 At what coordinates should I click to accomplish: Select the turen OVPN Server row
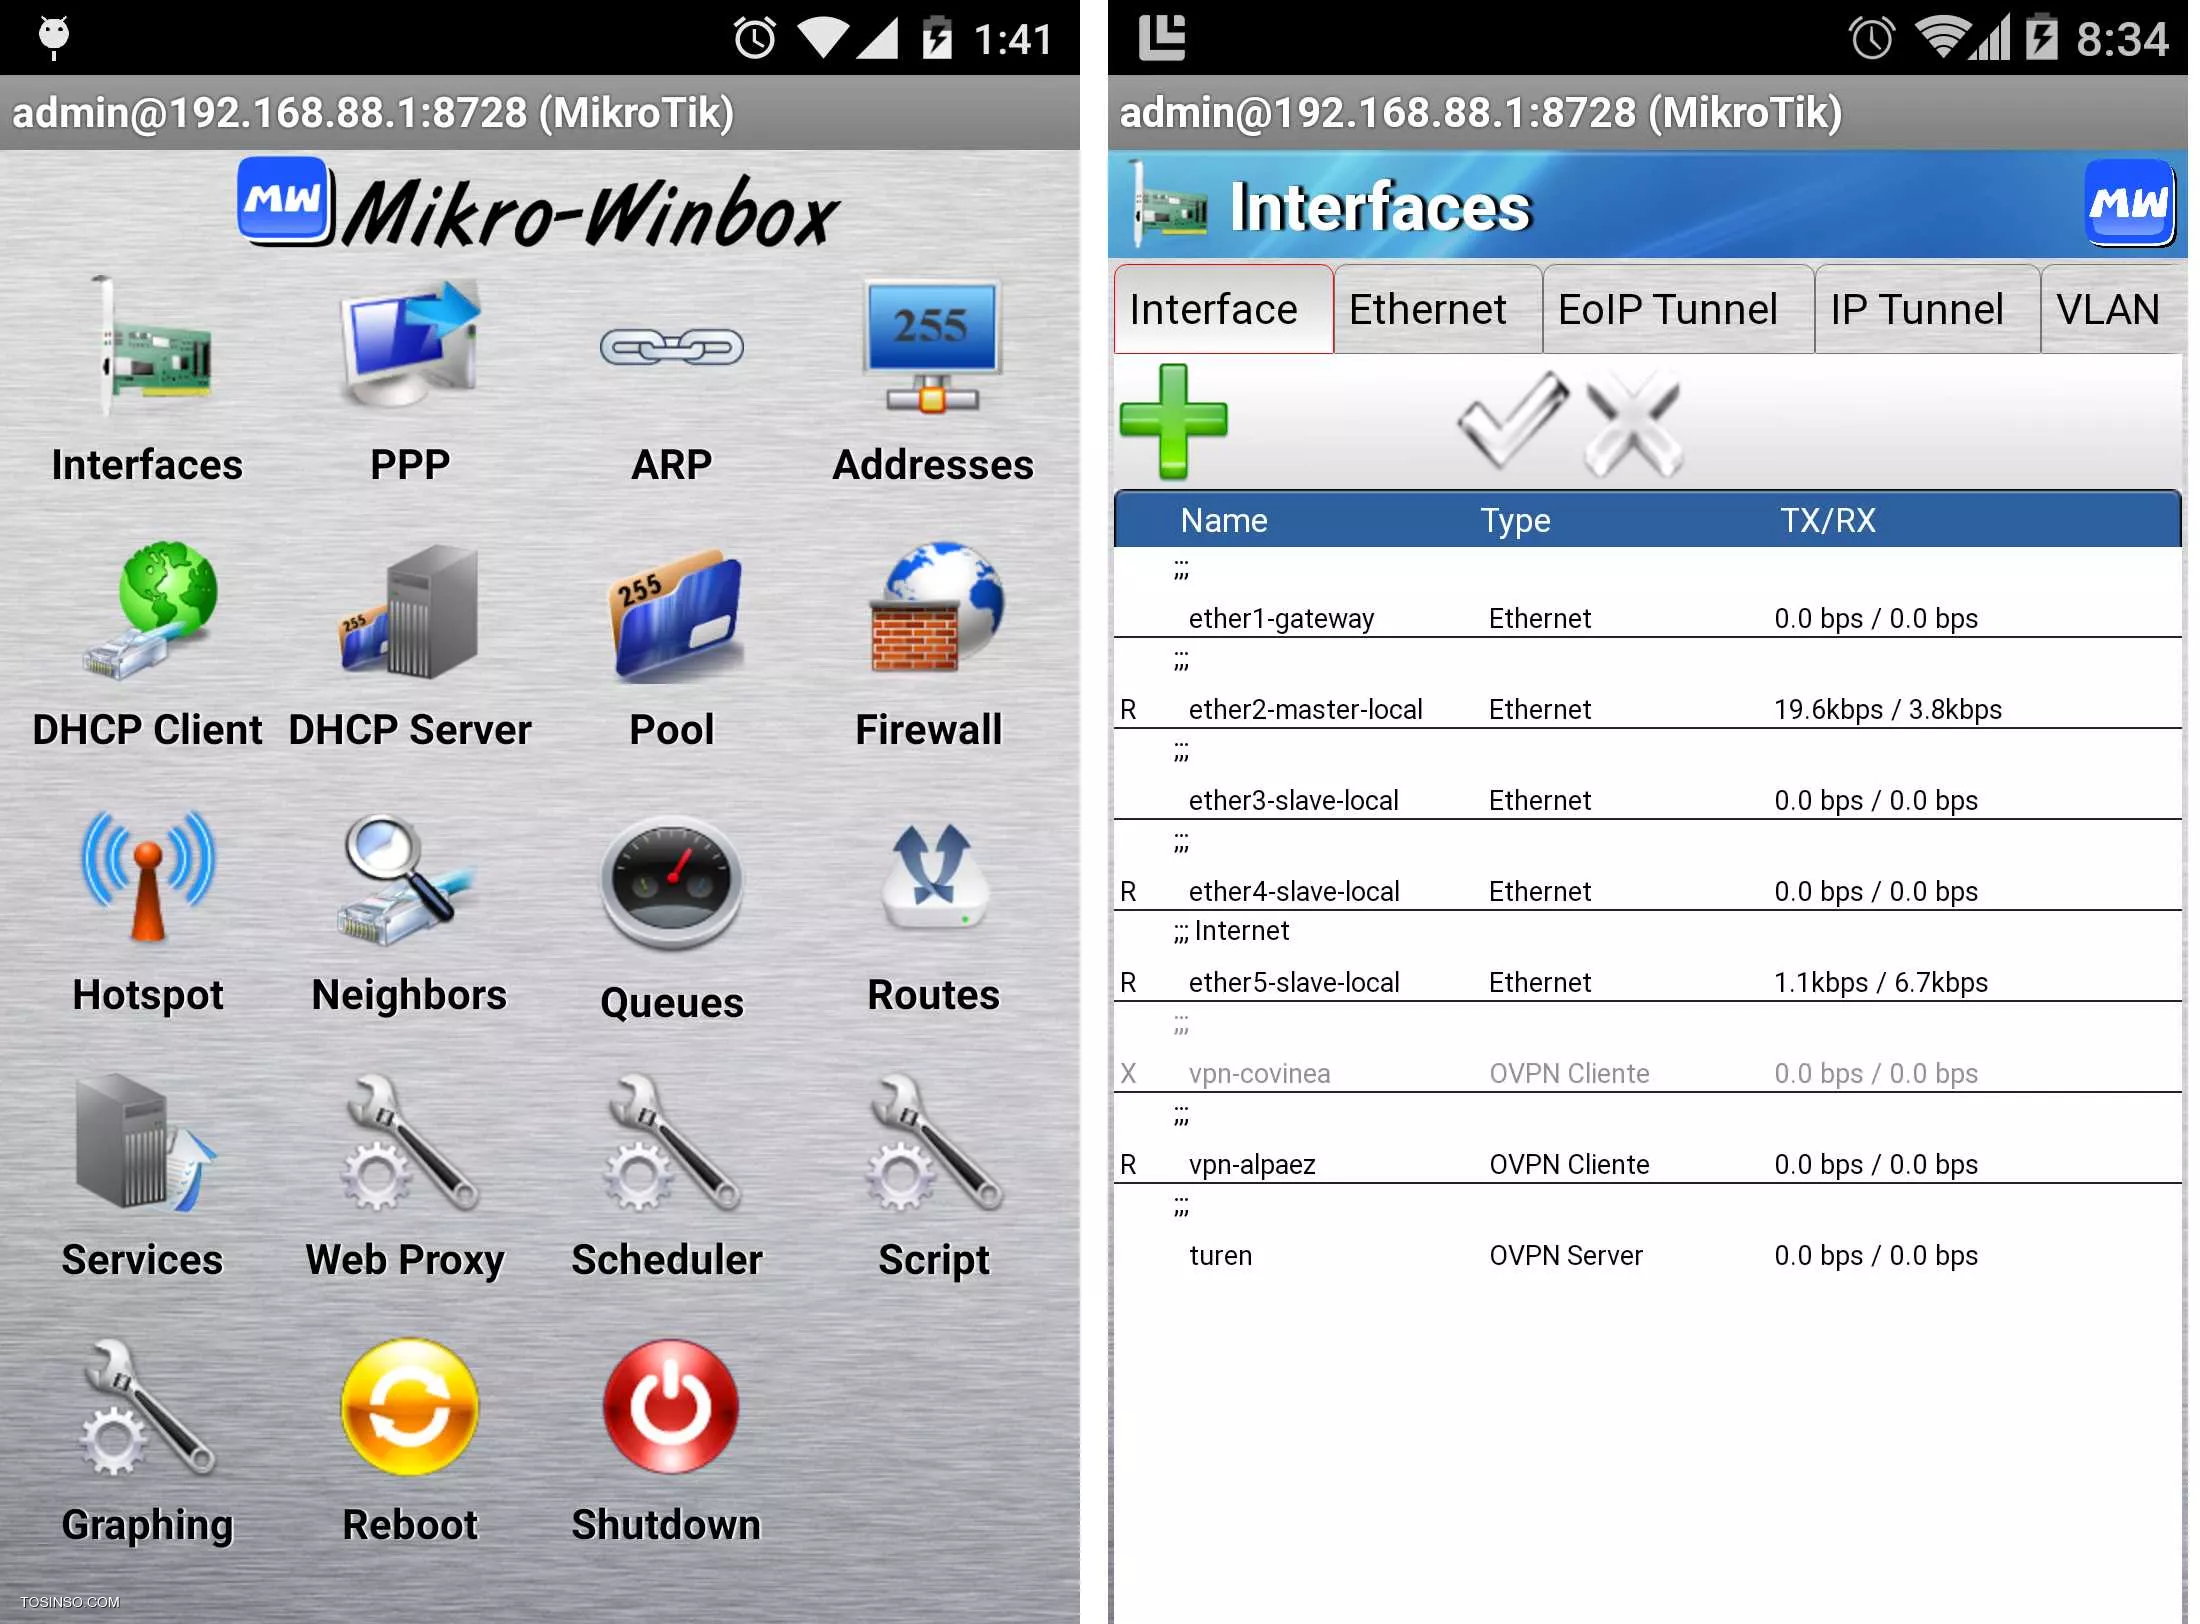[1647, 1230]
